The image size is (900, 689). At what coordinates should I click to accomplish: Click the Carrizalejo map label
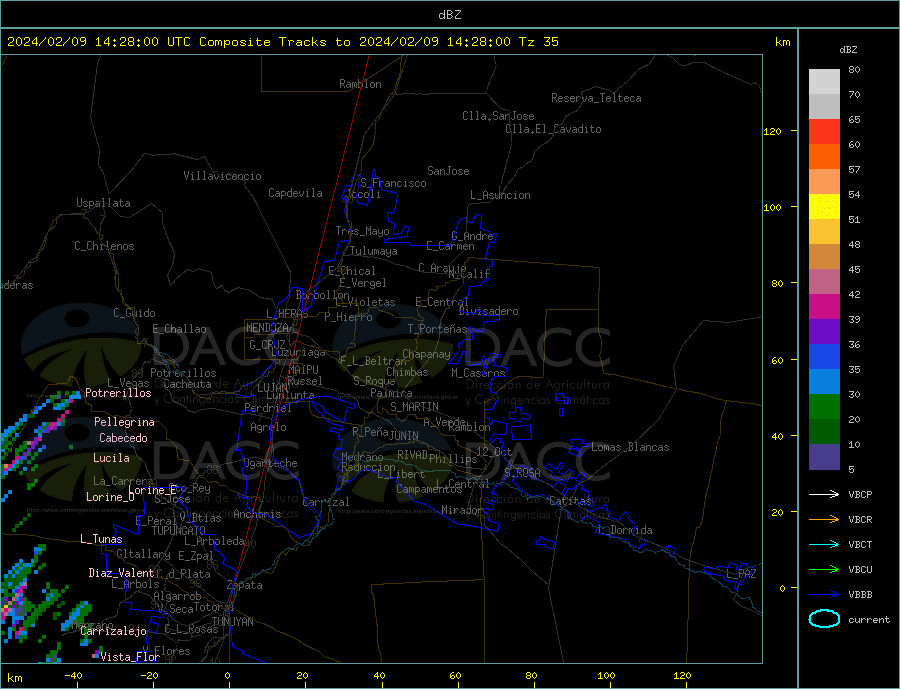113,632
